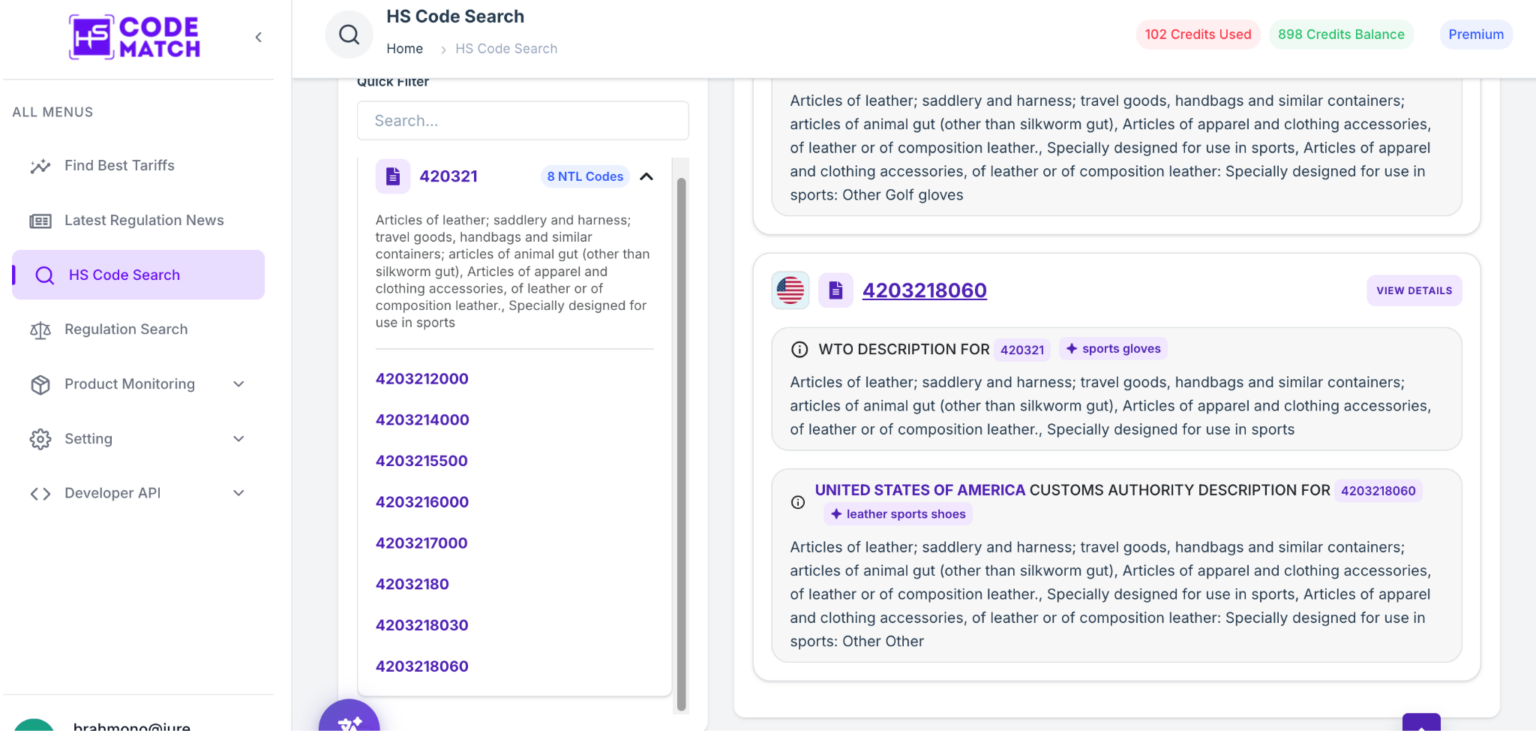Click the Premium plan badge

pyautogui.click(x=1476, y=34)
